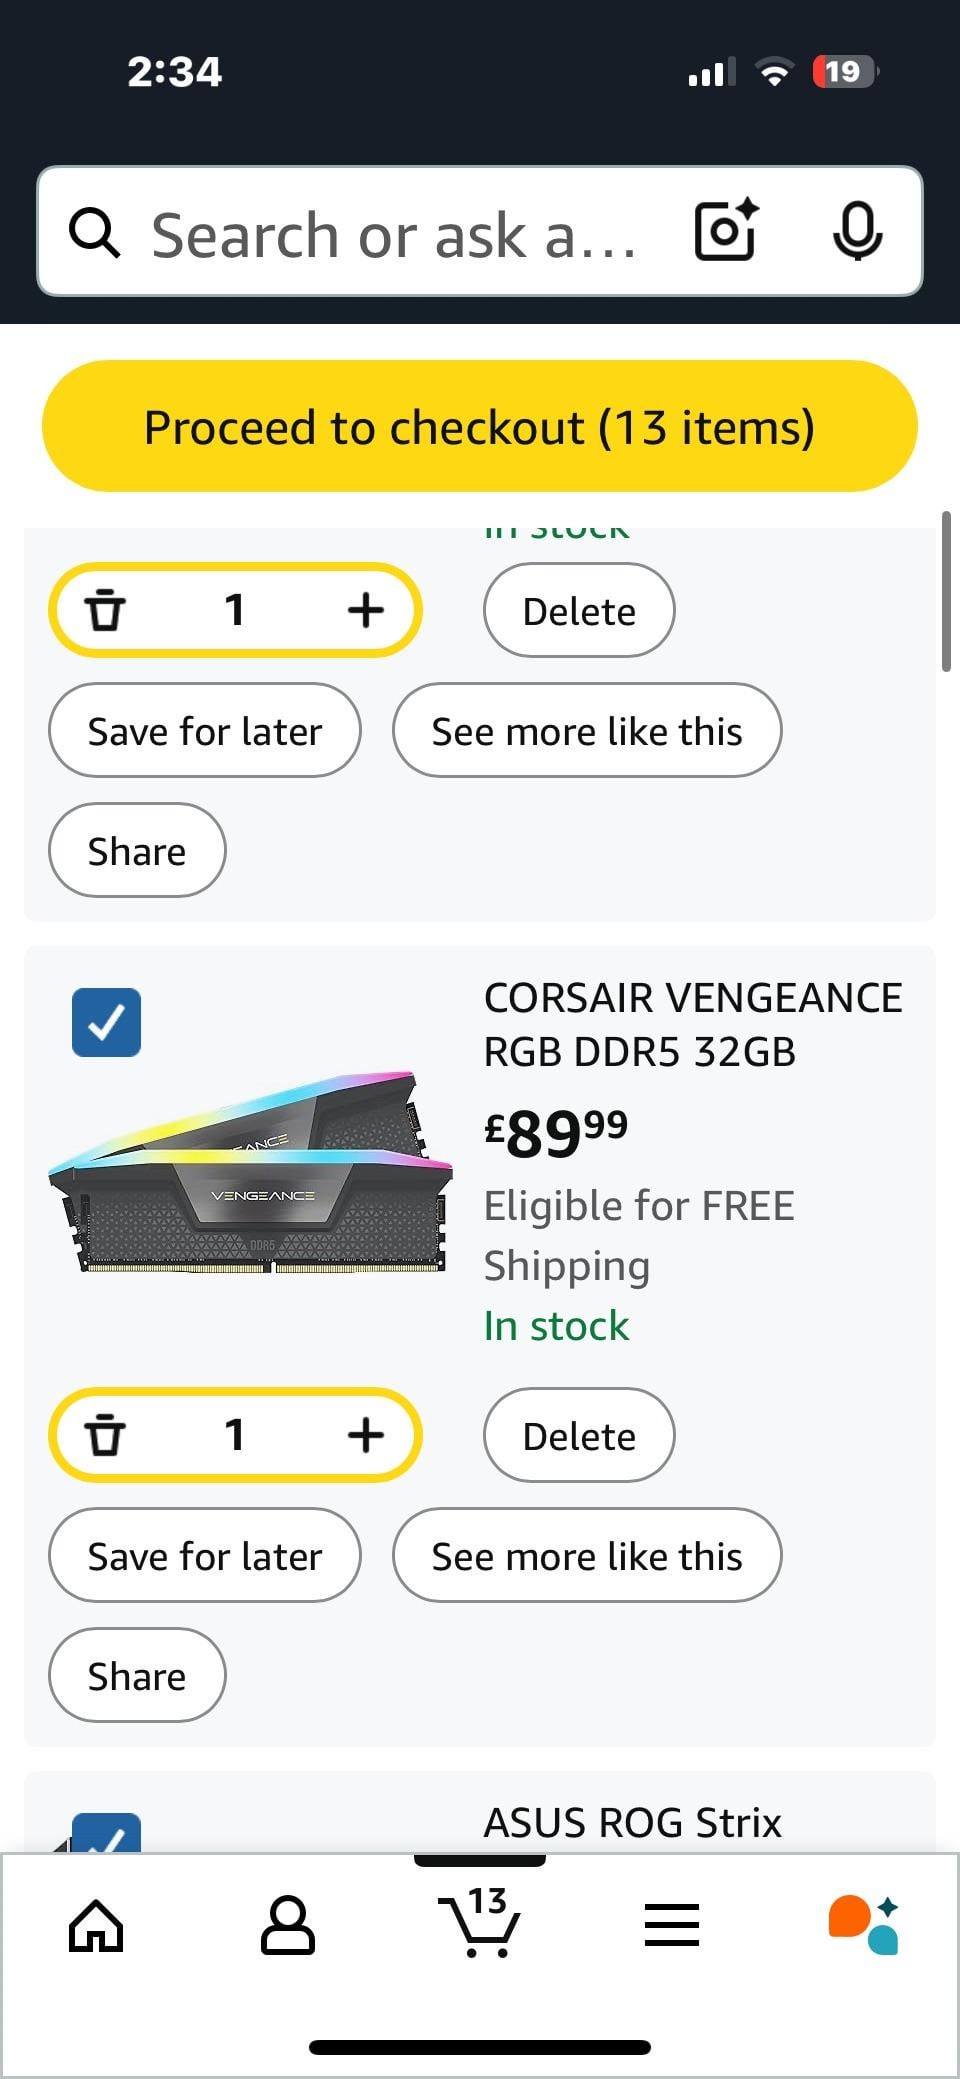Image resolution: width=960 pixels, height=2079 pixels.
Task: Tap the magnifying glass search icon
Action: 95,233
